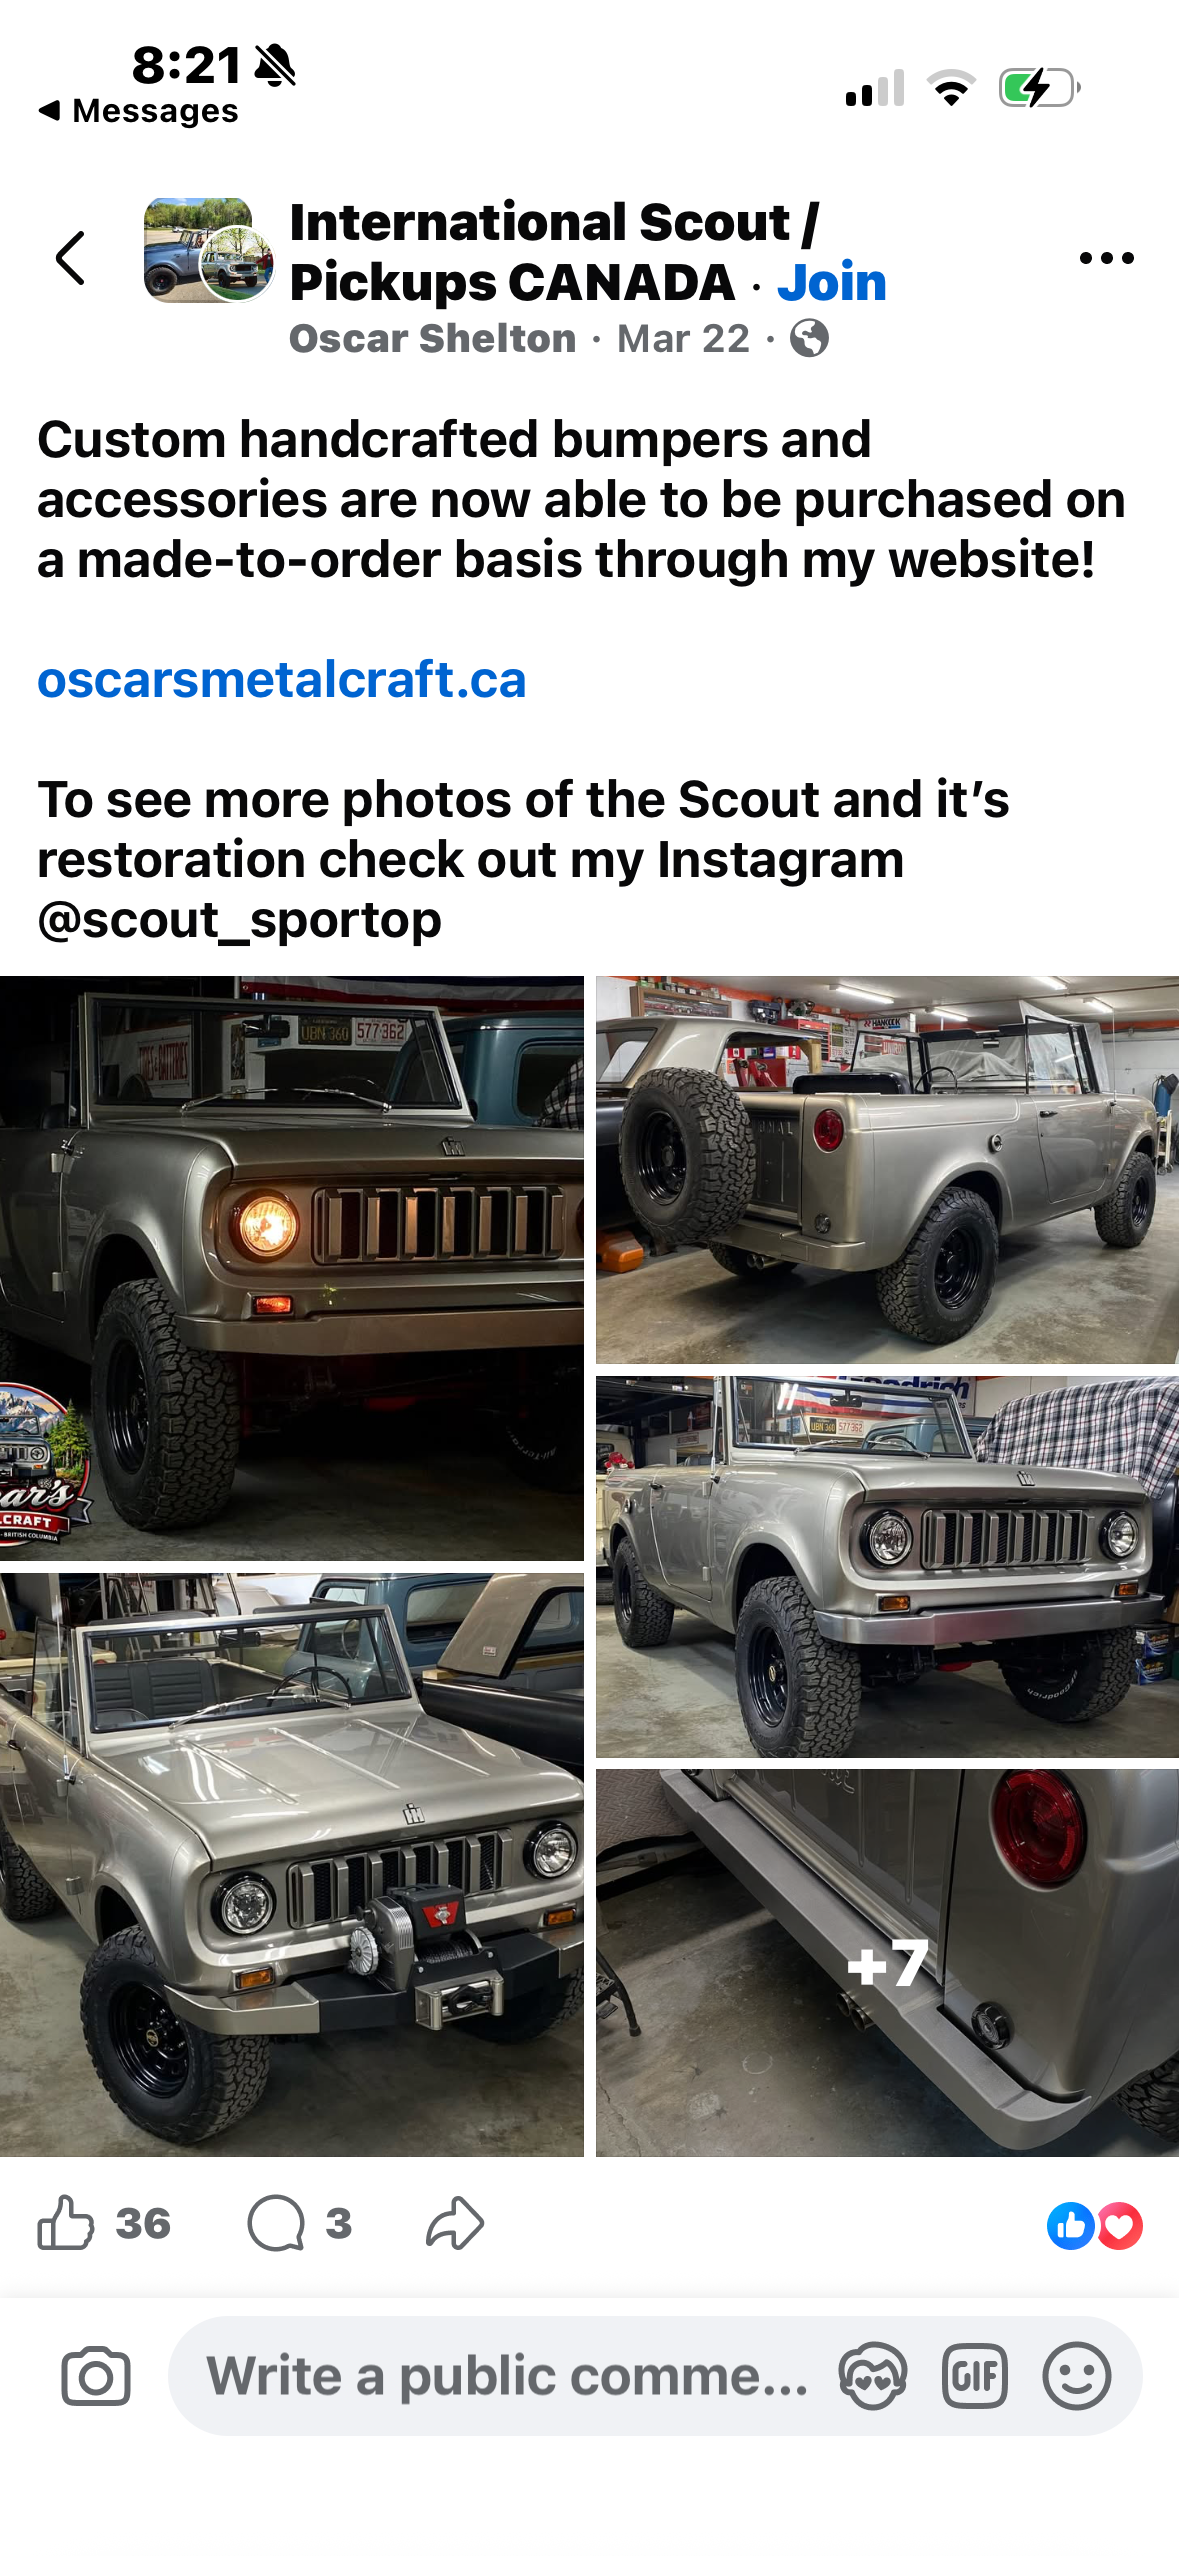The image size is (1179, 2556).
Task: Attach a photo using camera icon
Action: click(x=96, y=2376)
